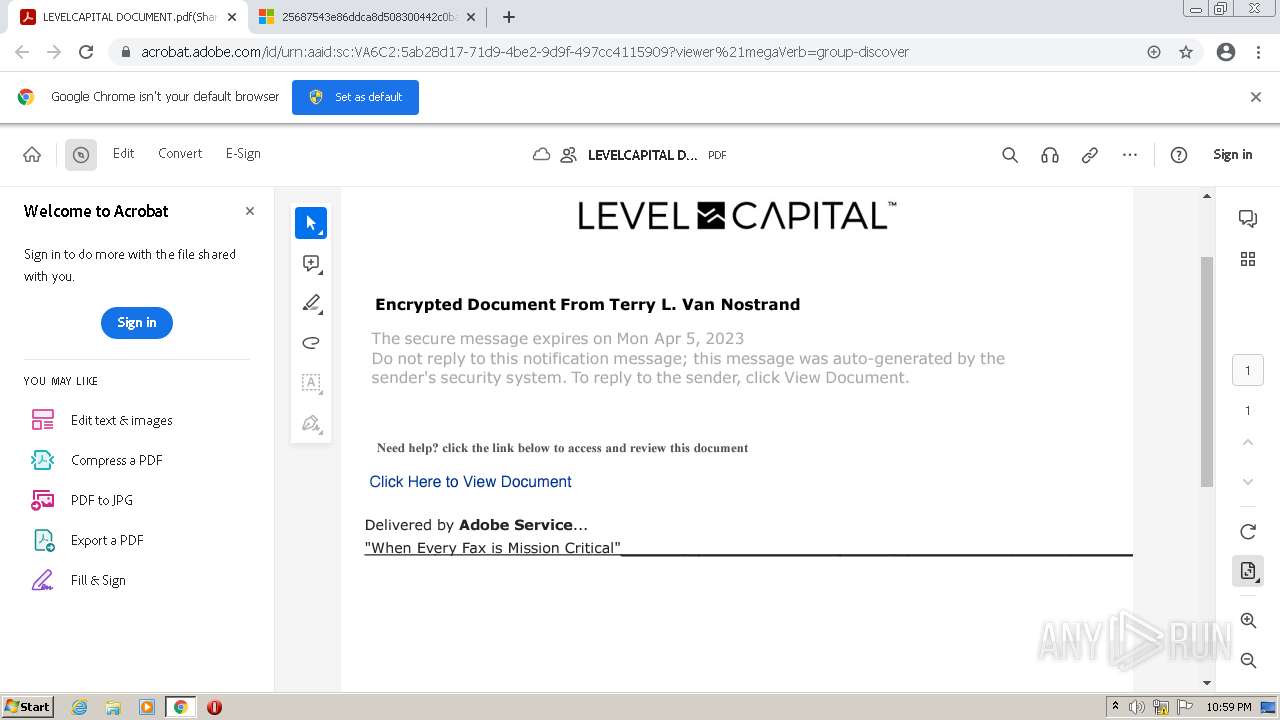Click the search magnifier icon
Image resolution: width=1280 pixels, height=720 pixels.
(x=1010, y=155)
